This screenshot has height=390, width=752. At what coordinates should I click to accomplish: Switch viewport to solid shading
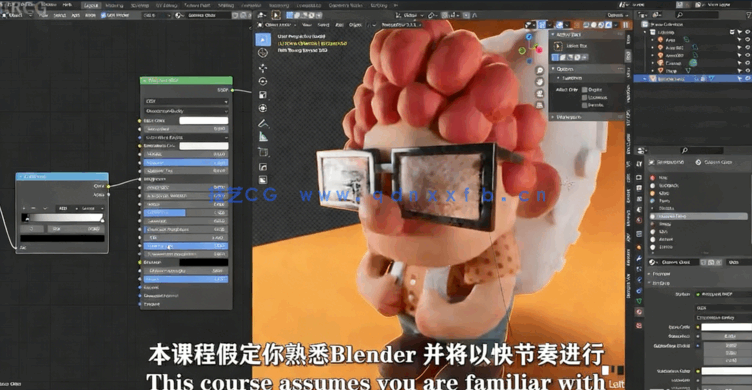[x=594, y=25]
